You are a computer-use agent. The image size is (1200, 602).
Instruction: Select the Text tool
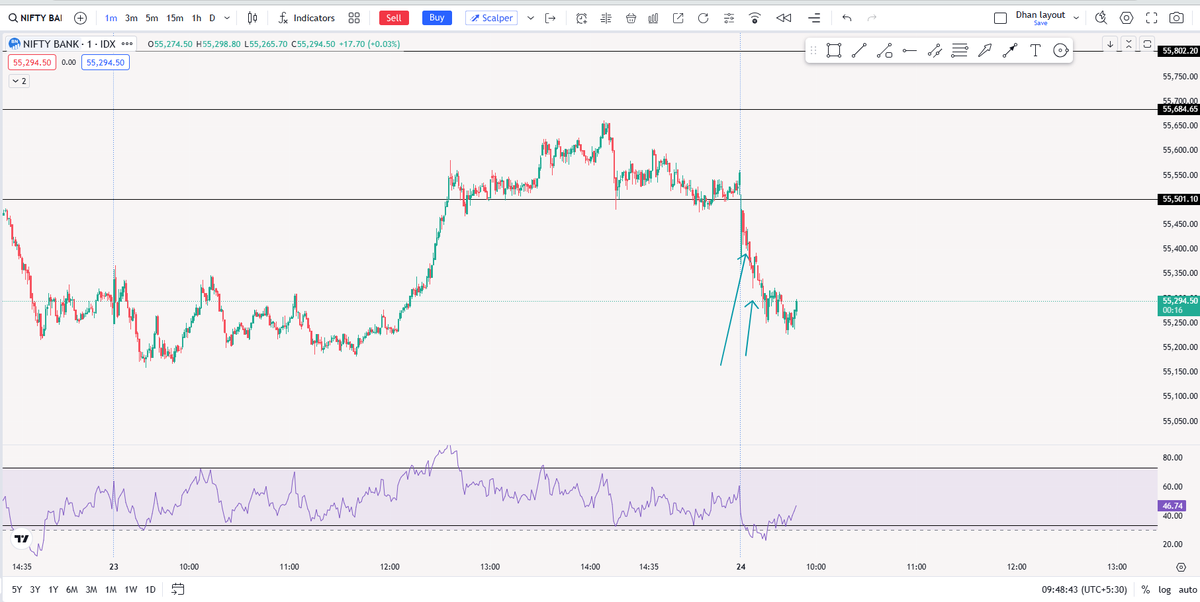(1035, 50)
